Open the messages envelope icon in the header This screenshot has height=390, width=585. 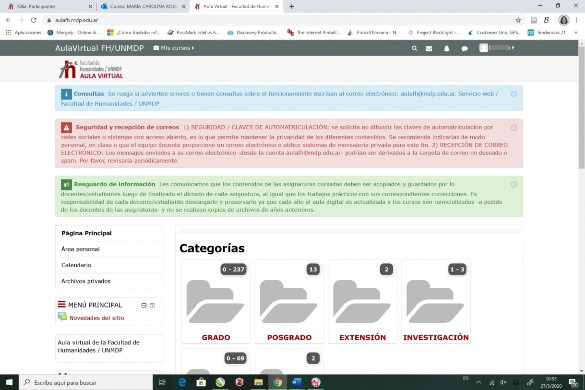(x=429, y=49)
